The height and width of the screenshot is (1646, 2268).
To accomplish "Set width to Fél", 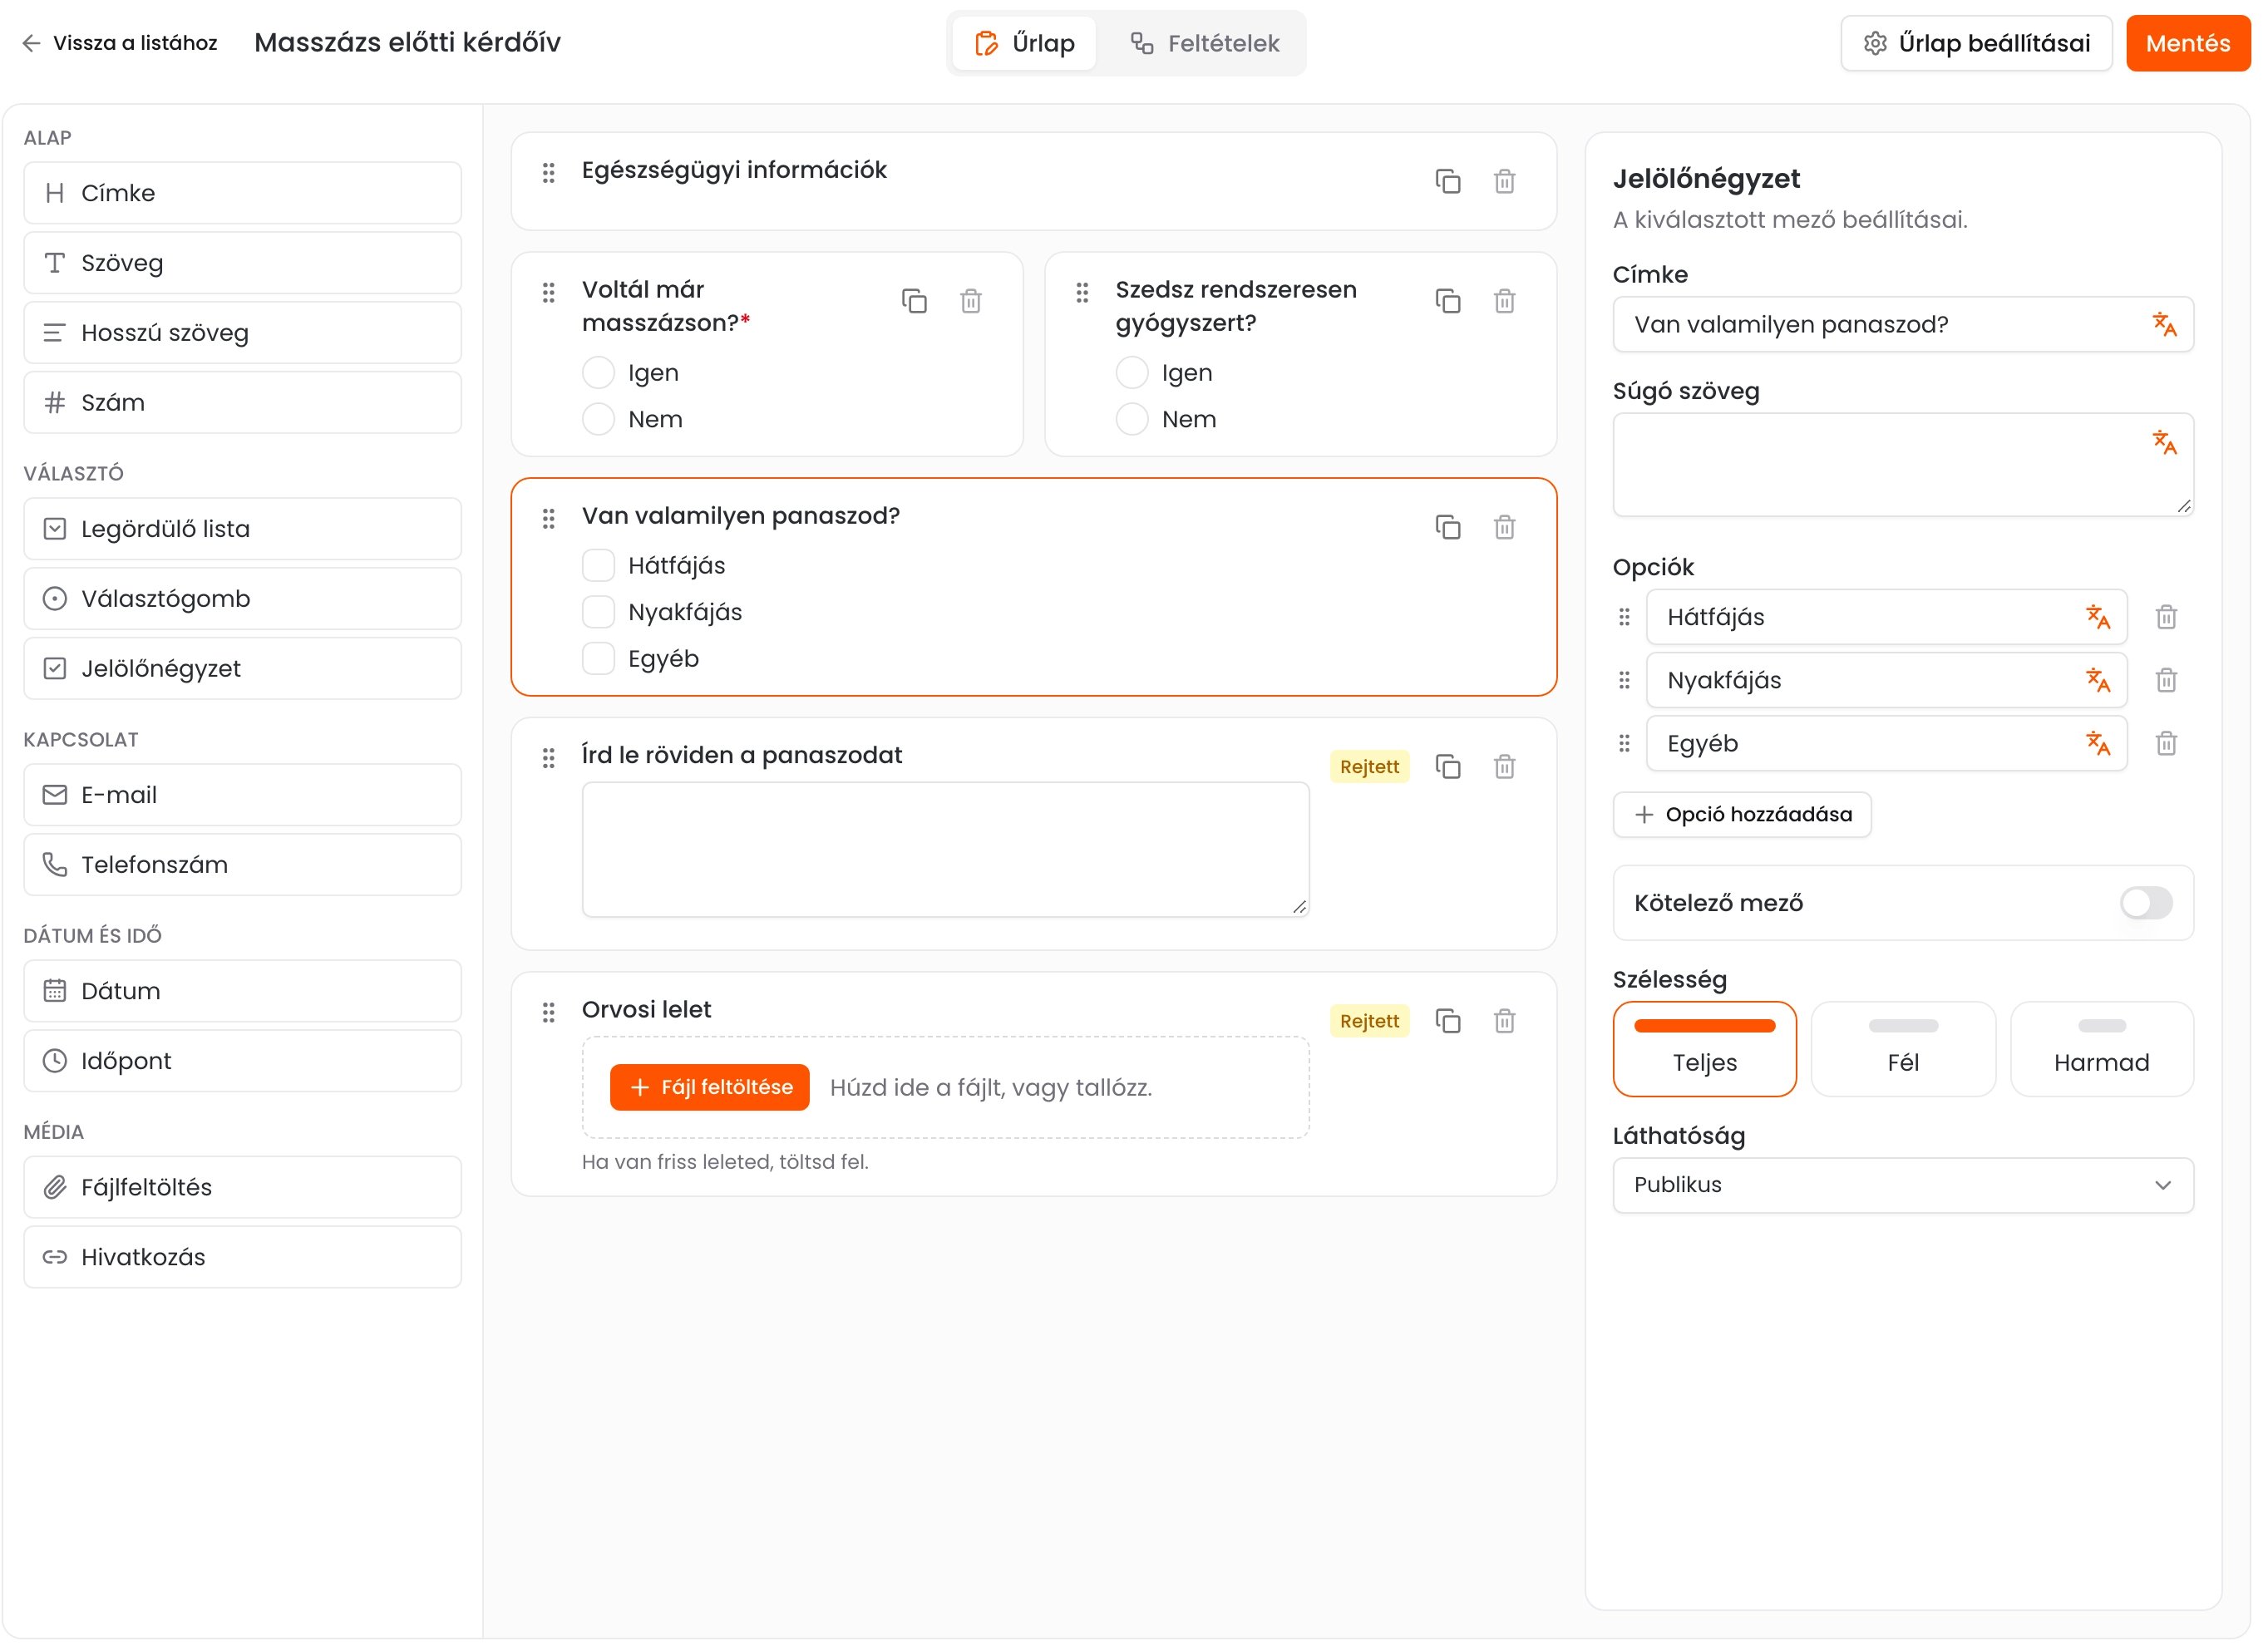I will click(1903, 1049).
